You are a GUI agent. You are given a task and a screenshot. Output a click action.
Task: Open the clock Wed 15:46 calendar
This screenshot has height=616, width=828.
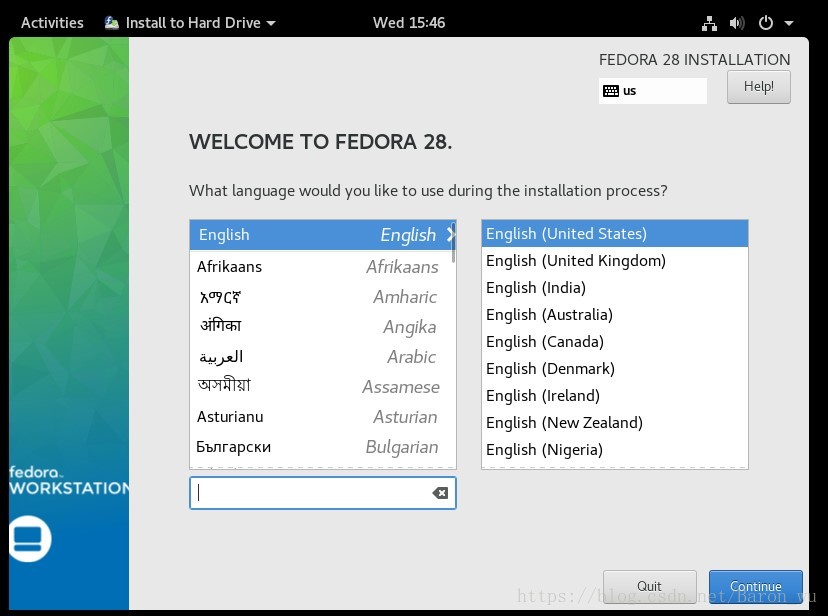pyautogui.click(x=409, y=23)
